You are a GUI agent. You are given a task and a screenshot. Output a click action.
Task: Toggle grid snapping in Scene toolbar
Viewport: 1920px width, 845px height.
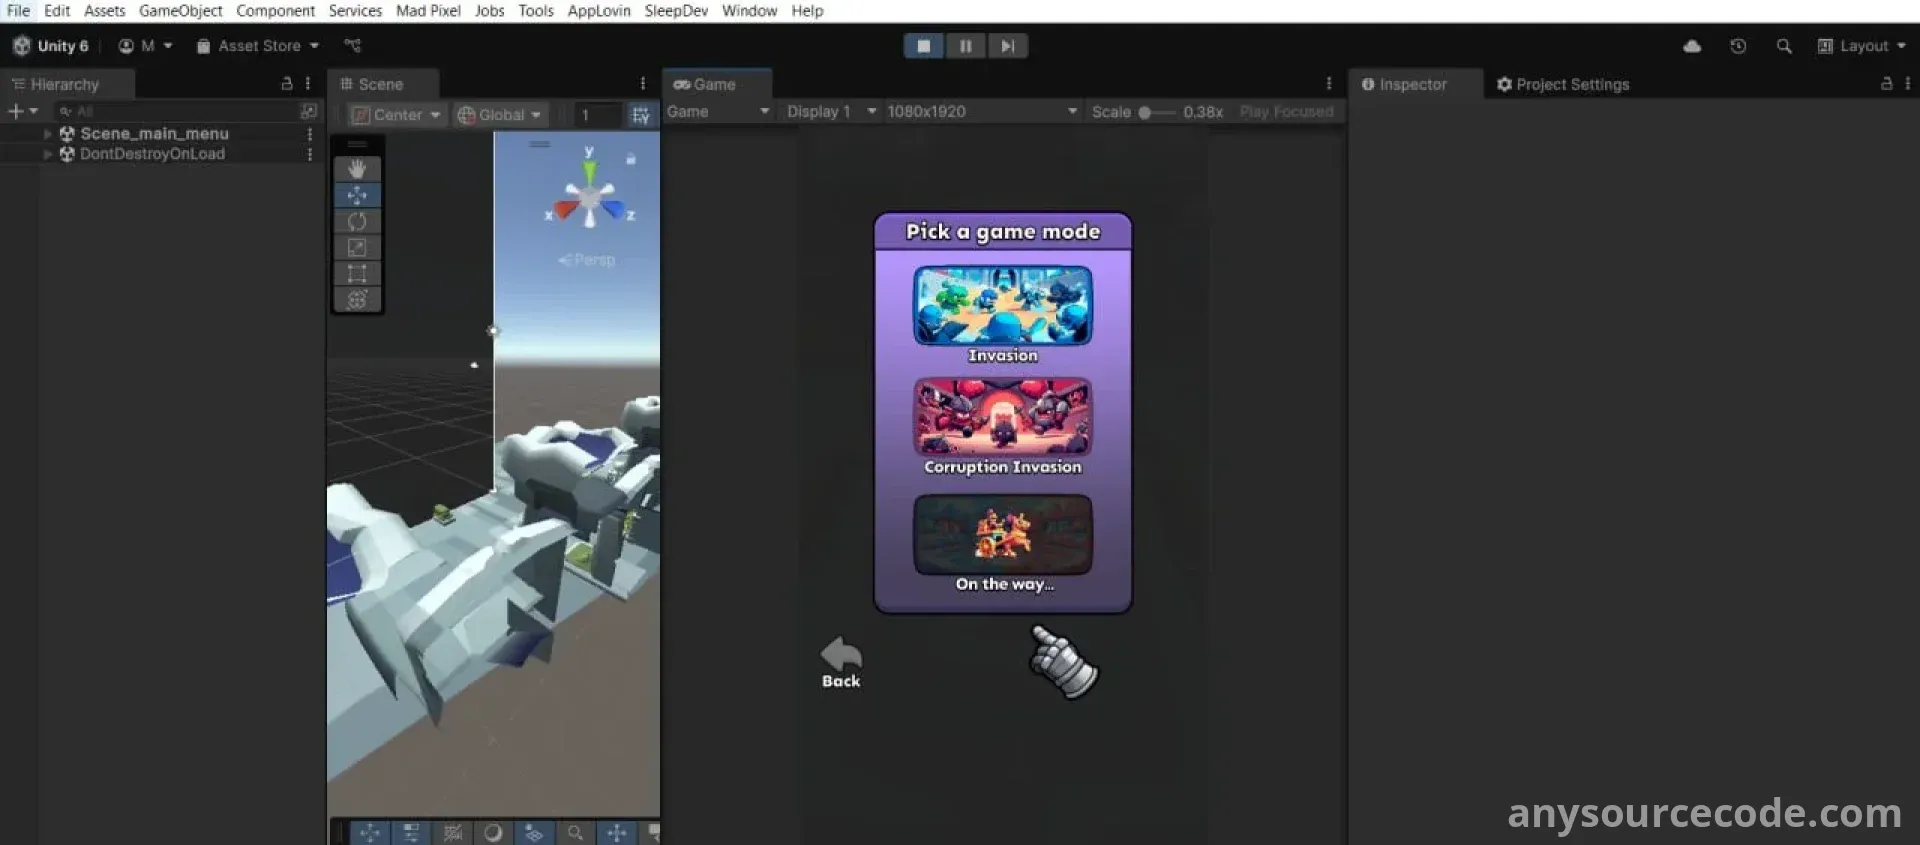pyautogui.click(x=641, y=115)
